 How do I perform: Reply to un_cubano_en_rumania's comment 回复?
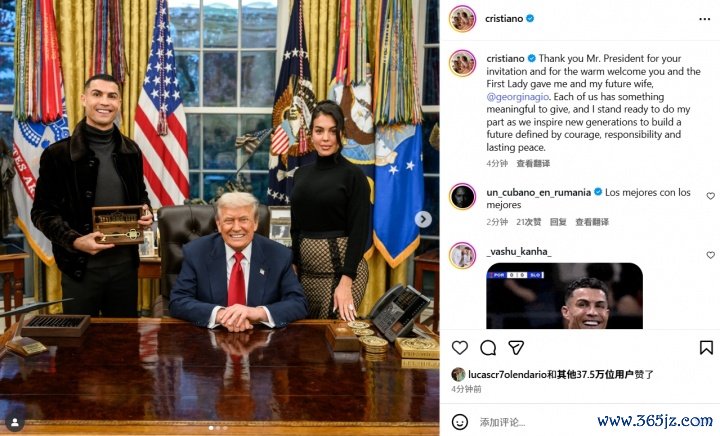click(558, 222)
